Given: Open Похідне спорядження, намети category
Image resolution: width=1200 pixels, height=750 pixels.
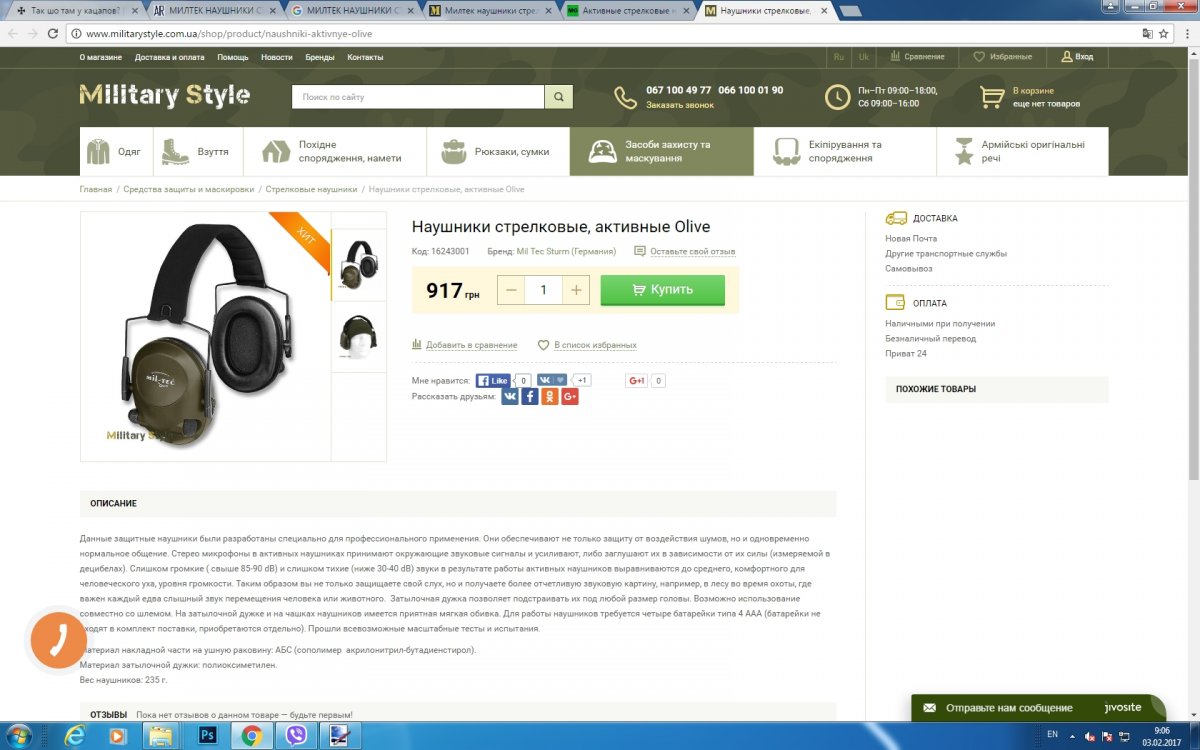Looking at the screenshot, I should (x=334, y=151).
